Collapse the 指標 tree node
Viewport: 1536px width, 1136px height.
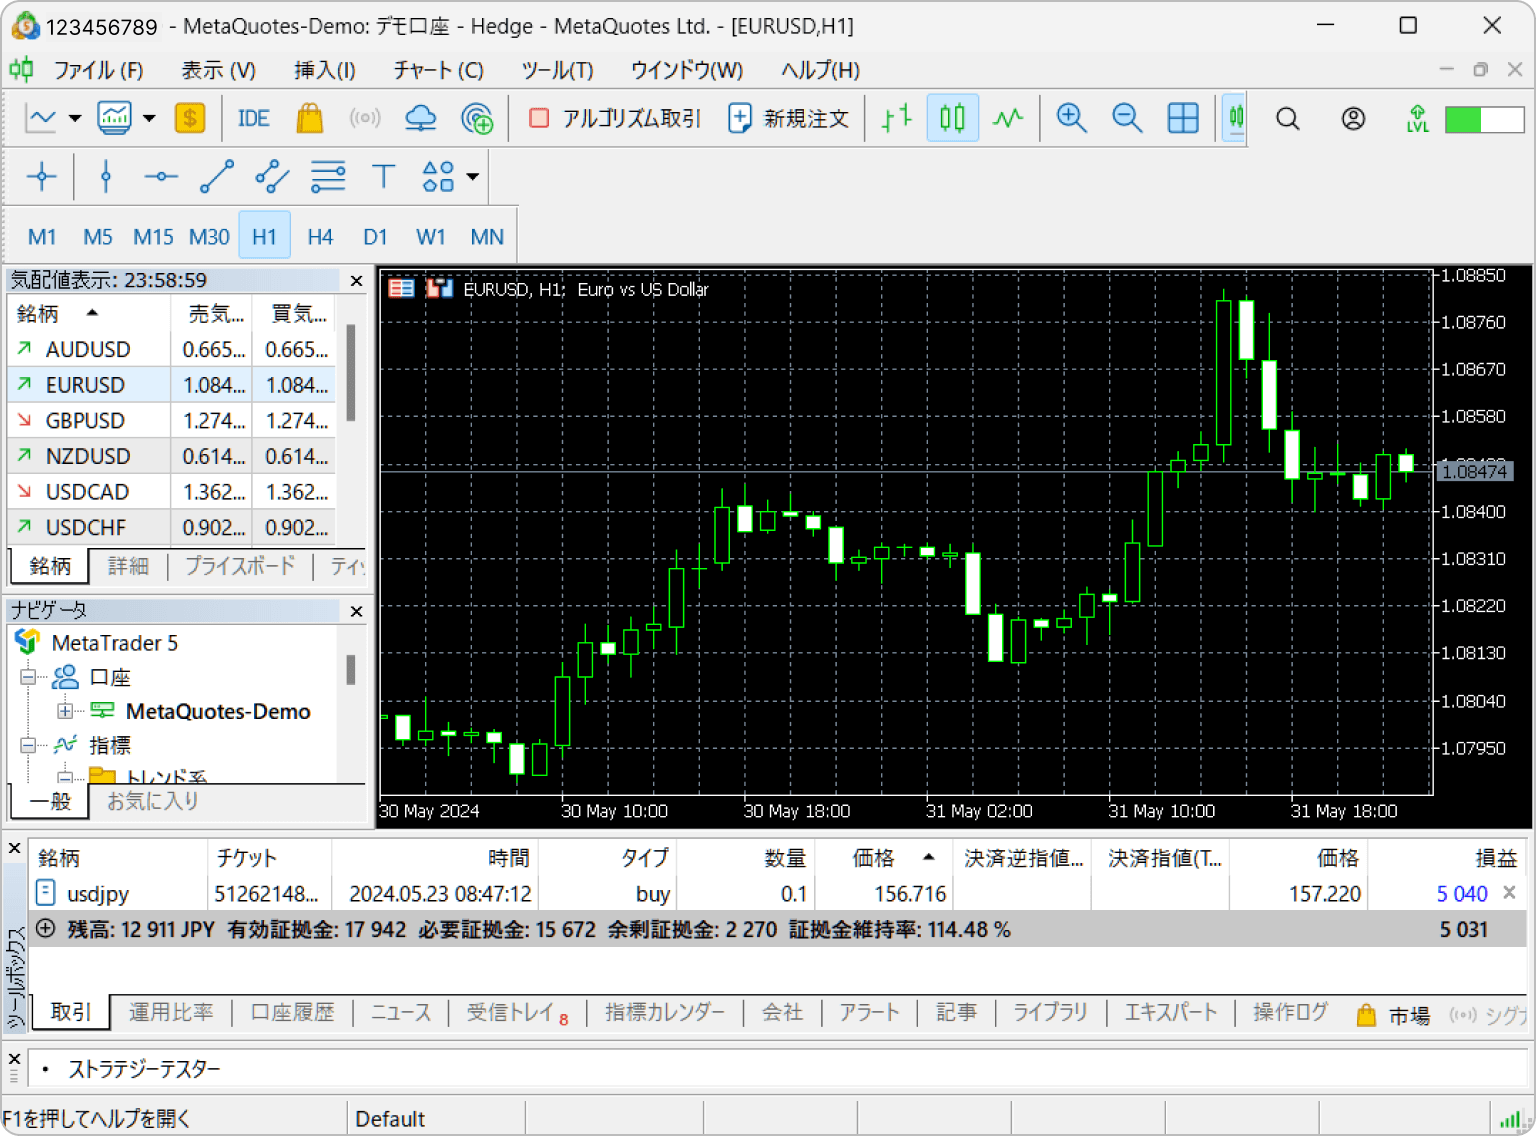point(28,745)
